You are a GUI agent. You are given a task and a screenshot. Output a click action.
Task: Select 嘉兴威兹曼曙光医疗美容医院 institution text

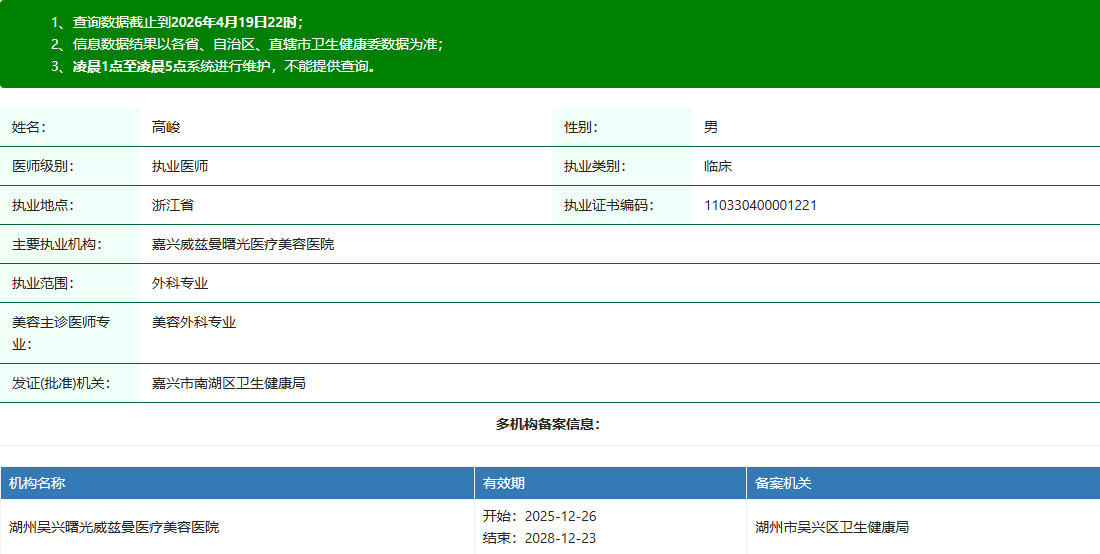[243, 244]
